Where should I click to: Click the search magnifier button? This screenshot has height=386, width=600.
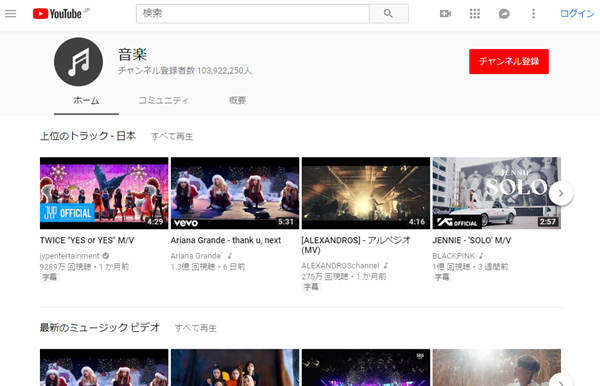point(388,14)
